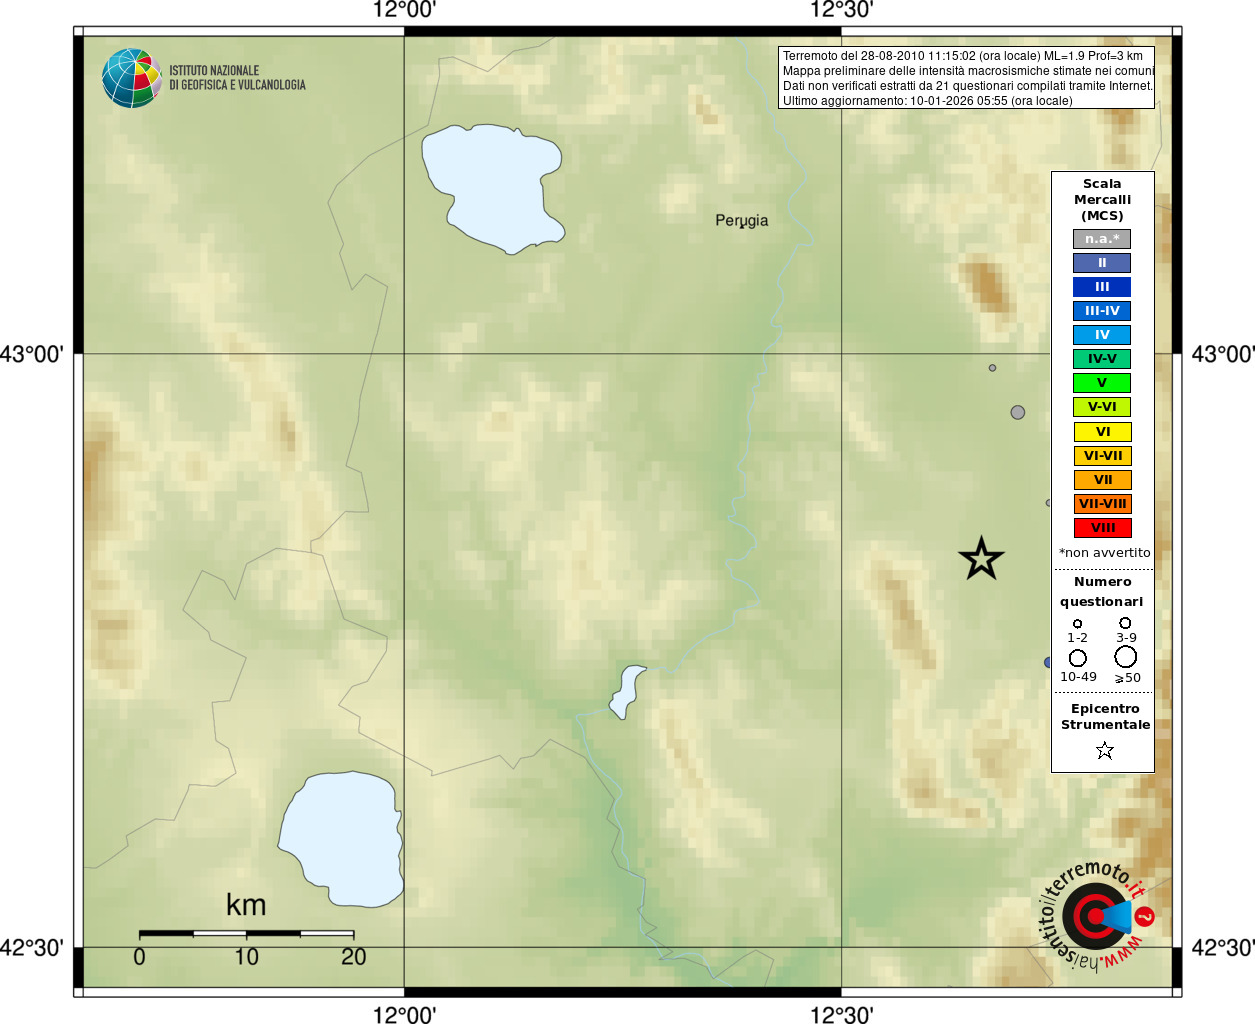Click the 'Ultimo aggiornamento: 10-01-2026' line
The width and height of the screenshot is (1255, 1024).
928,101
